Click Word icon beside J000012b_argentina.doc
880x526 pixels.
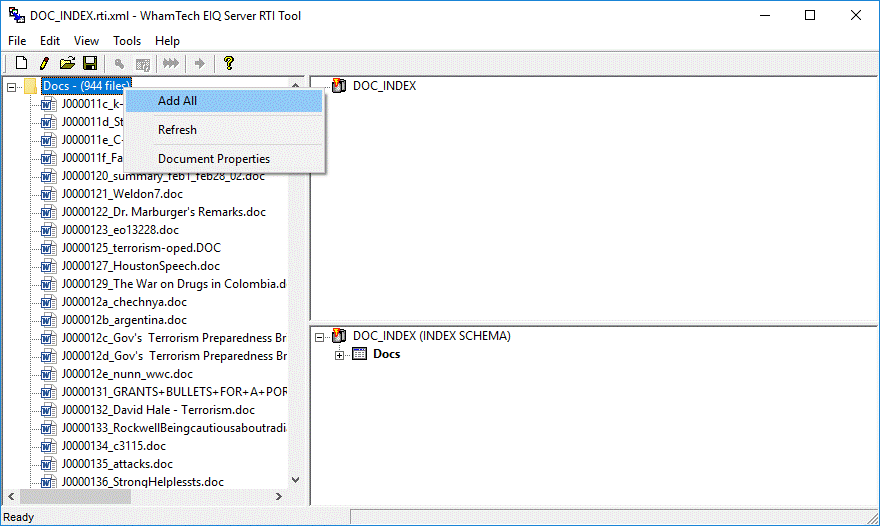click(x=49, y=320)
